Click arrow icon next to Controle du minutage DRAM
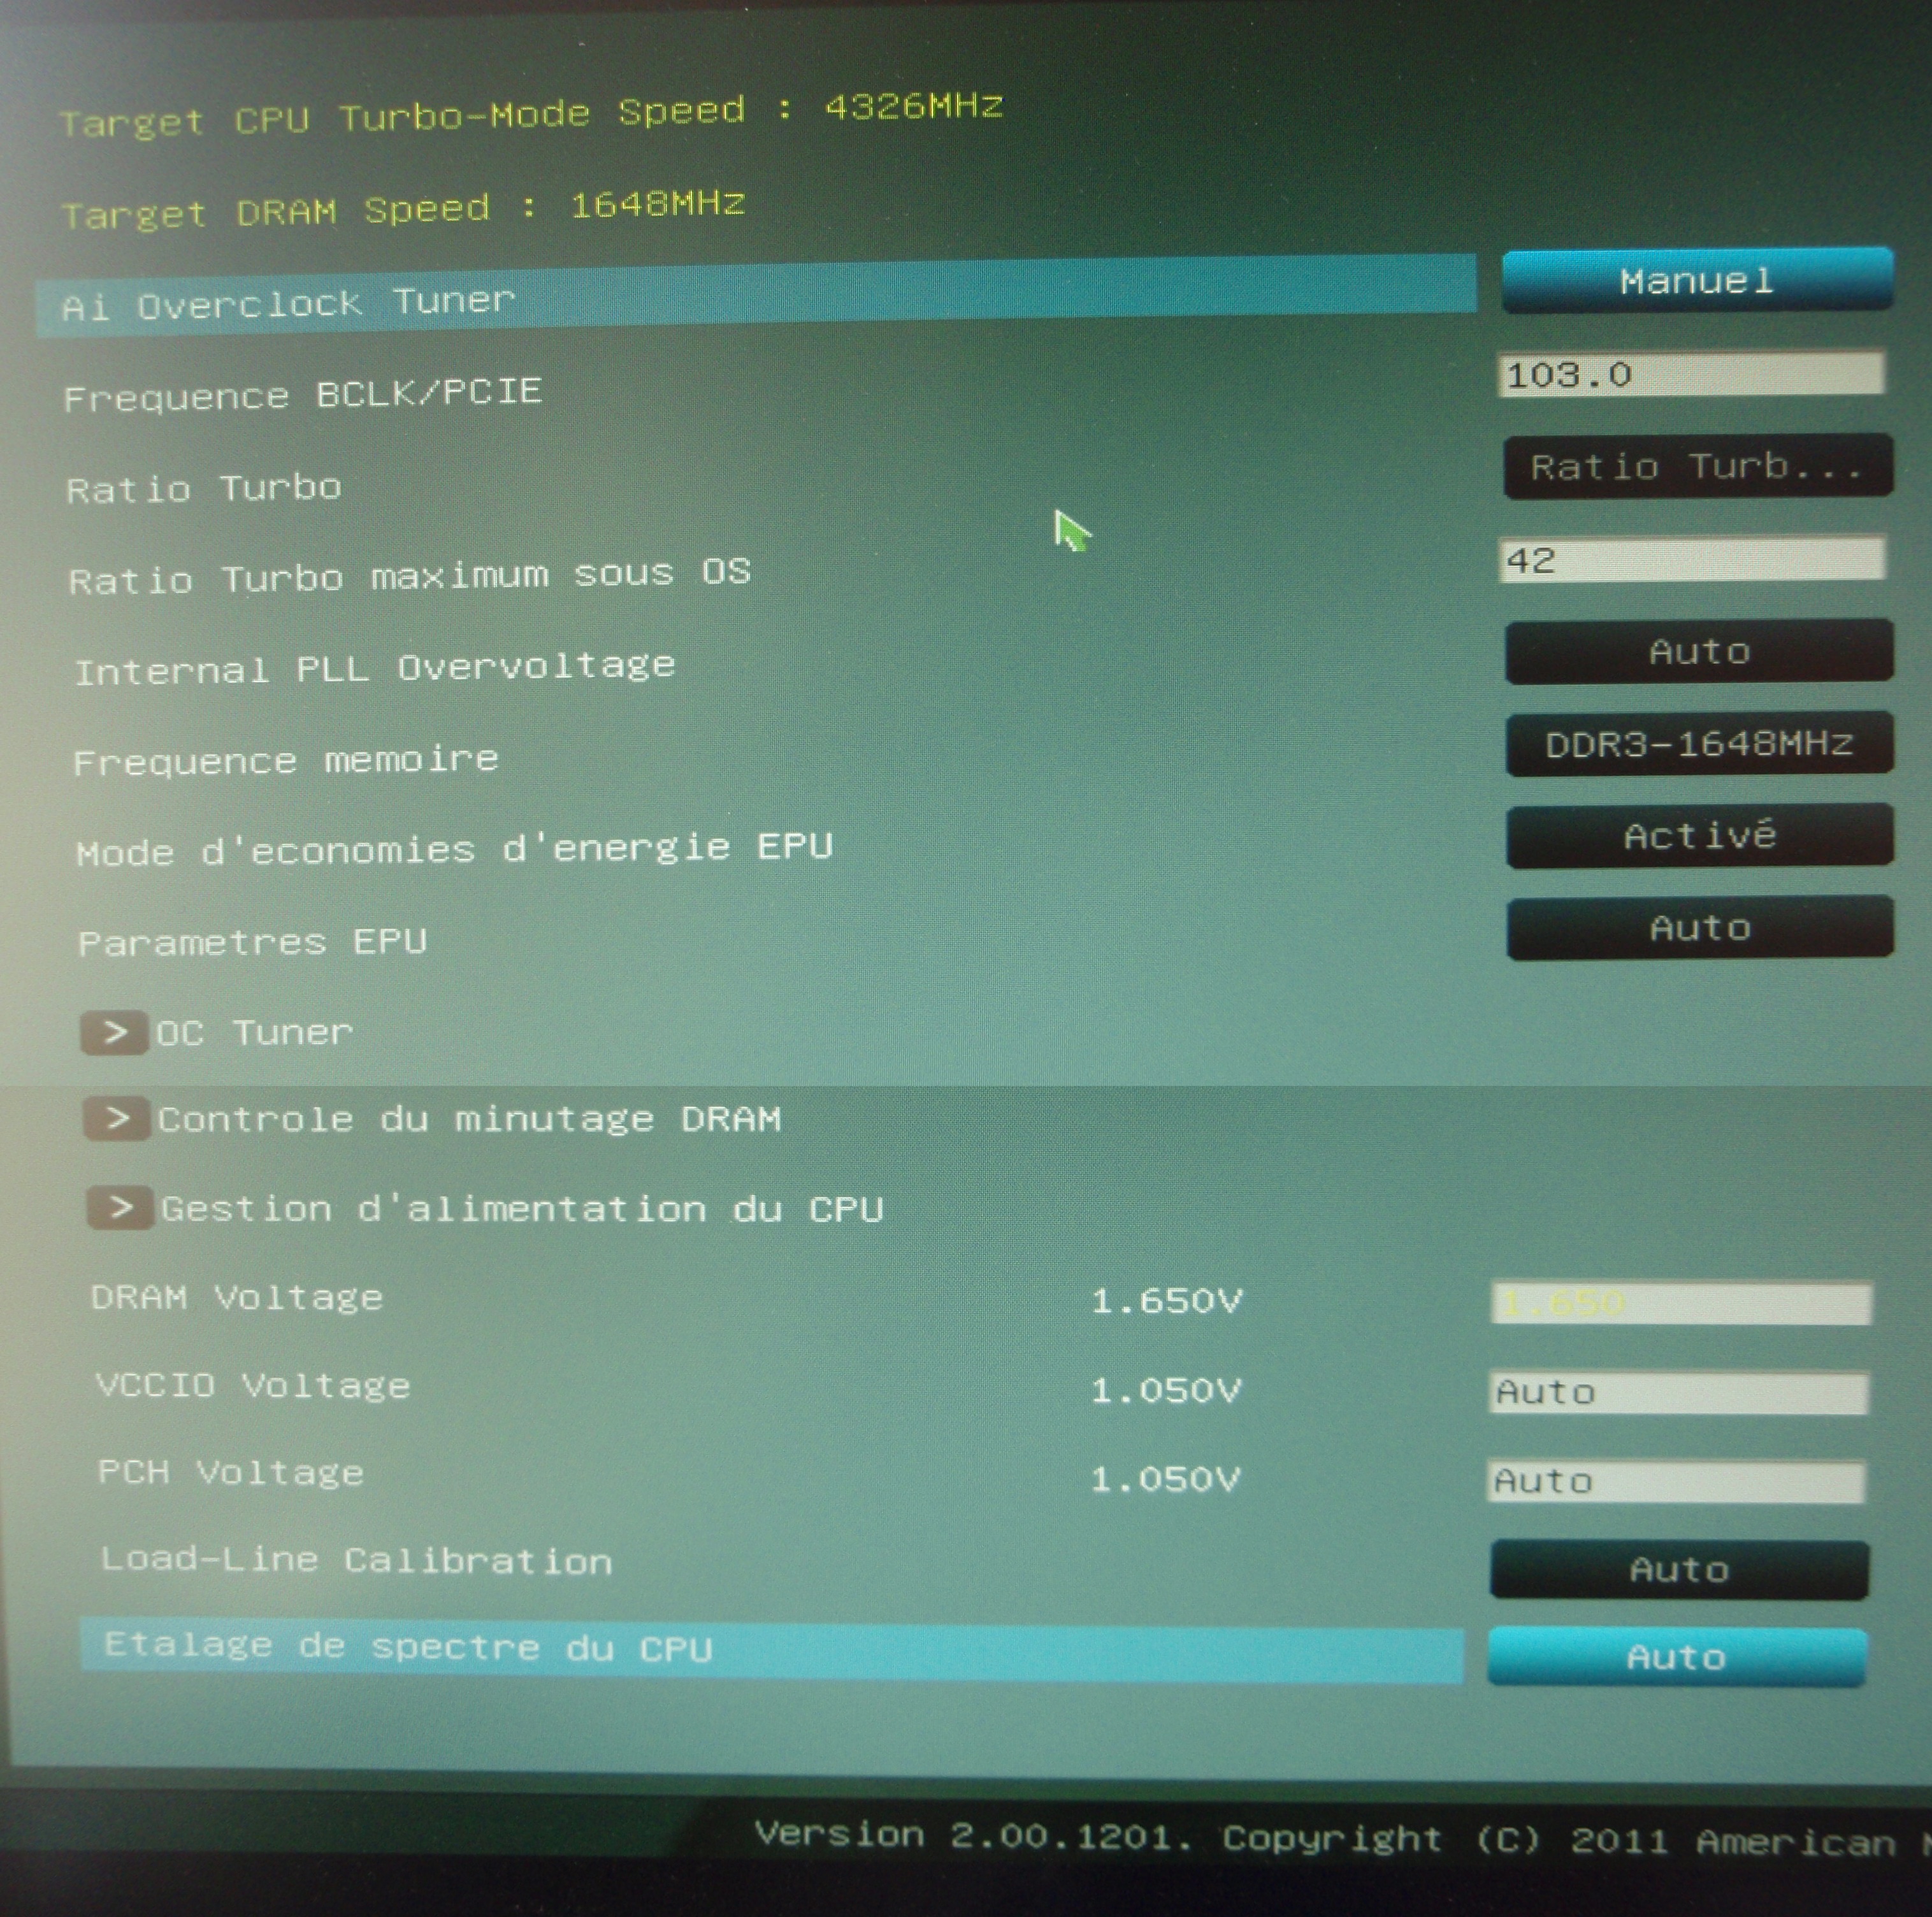Viewport: 1932px width, 1917px height. 118,1119
